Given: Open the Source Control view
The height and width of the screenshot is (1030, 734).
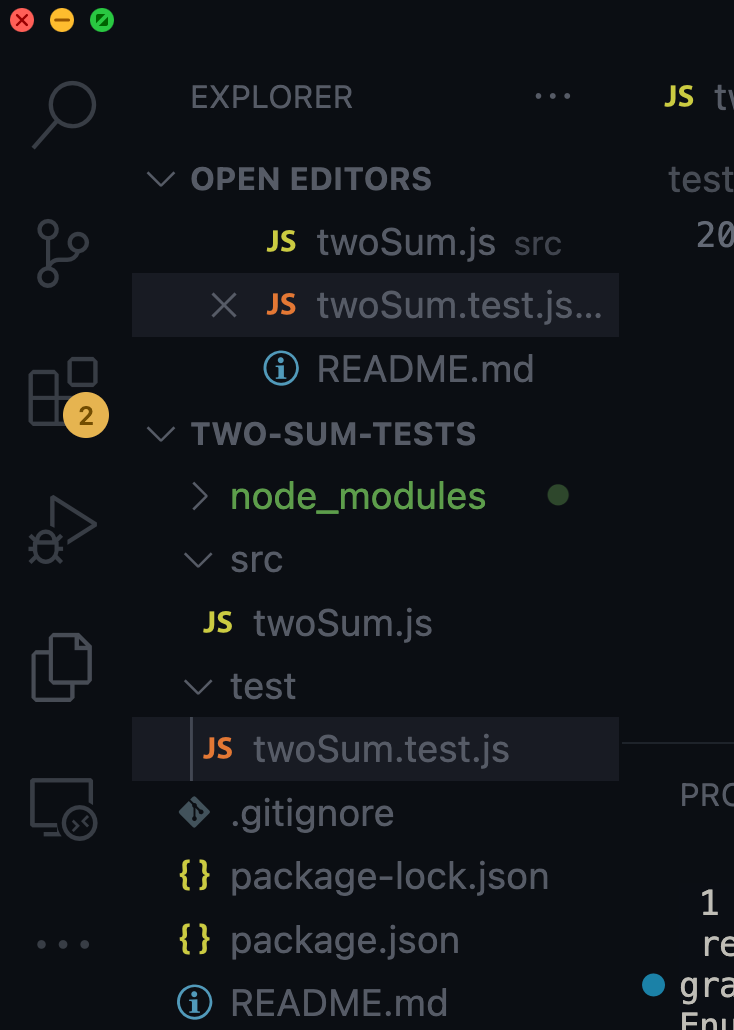Looking at the screenshot, I should point(64,250).
